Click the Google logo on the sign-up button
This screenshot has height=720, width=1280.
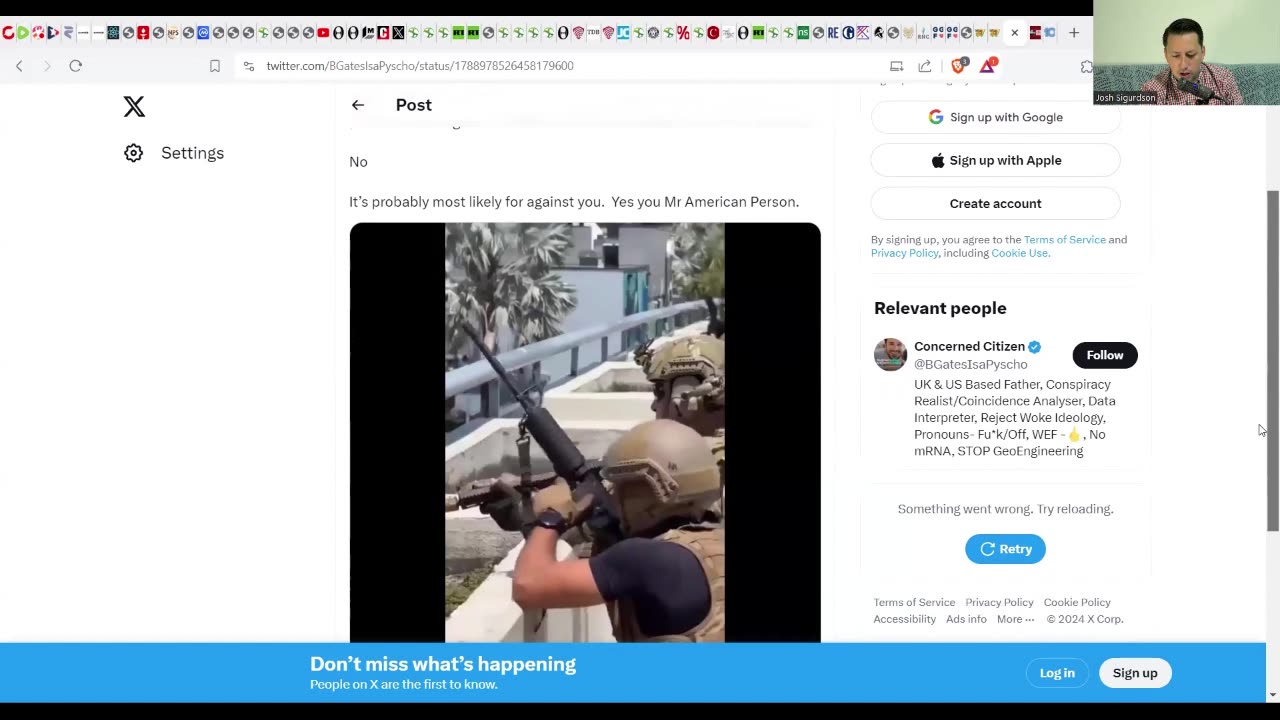936,117
